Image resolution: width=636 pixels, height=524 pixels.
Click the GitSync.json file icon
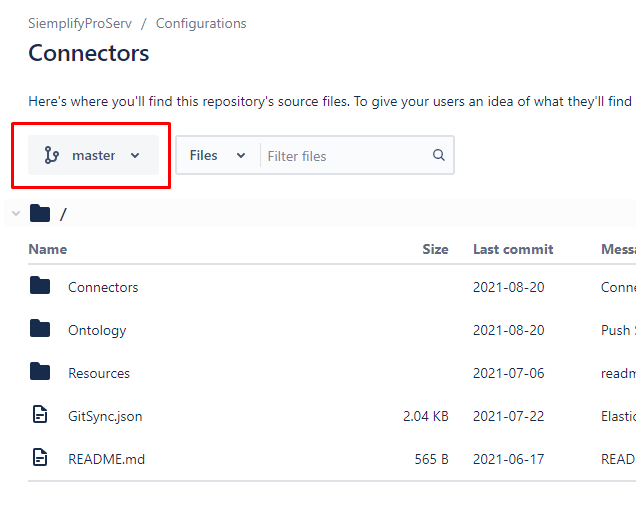point(40,416)
